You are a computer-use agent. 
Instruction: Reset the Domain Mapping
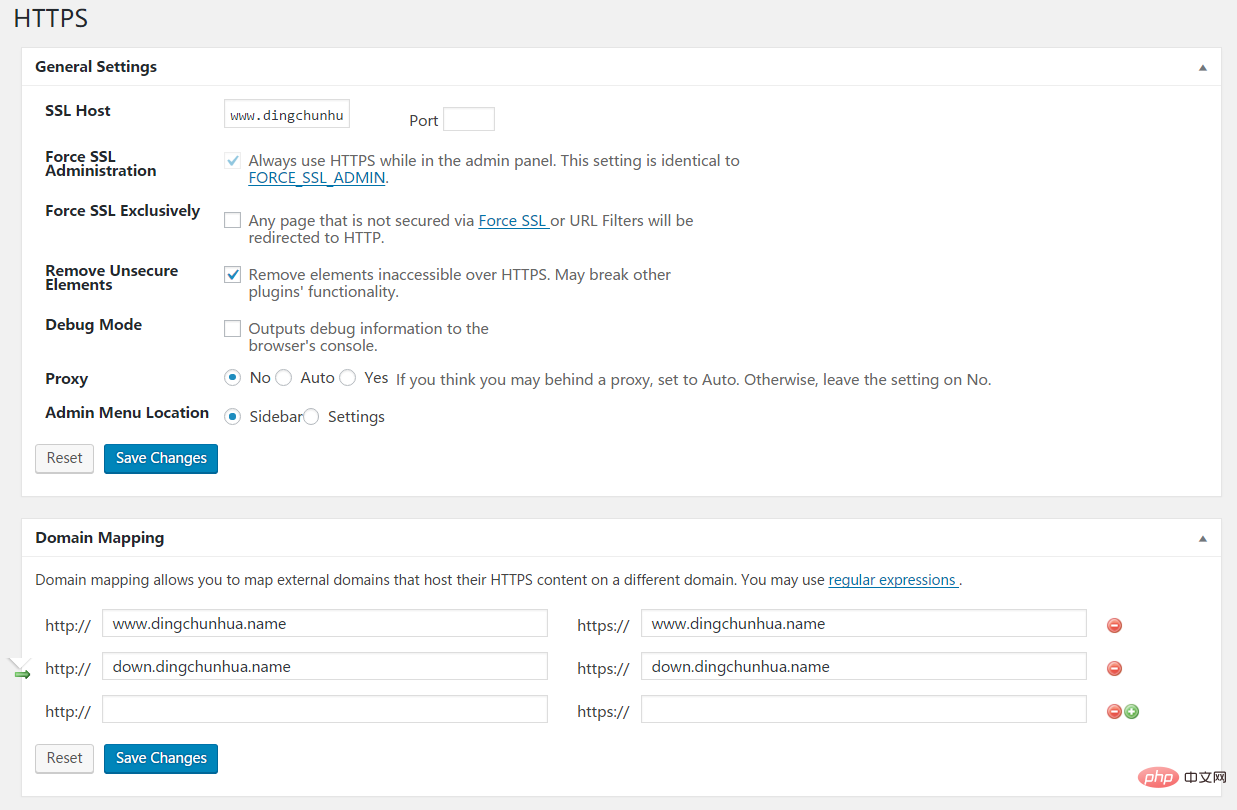[64, 758]
